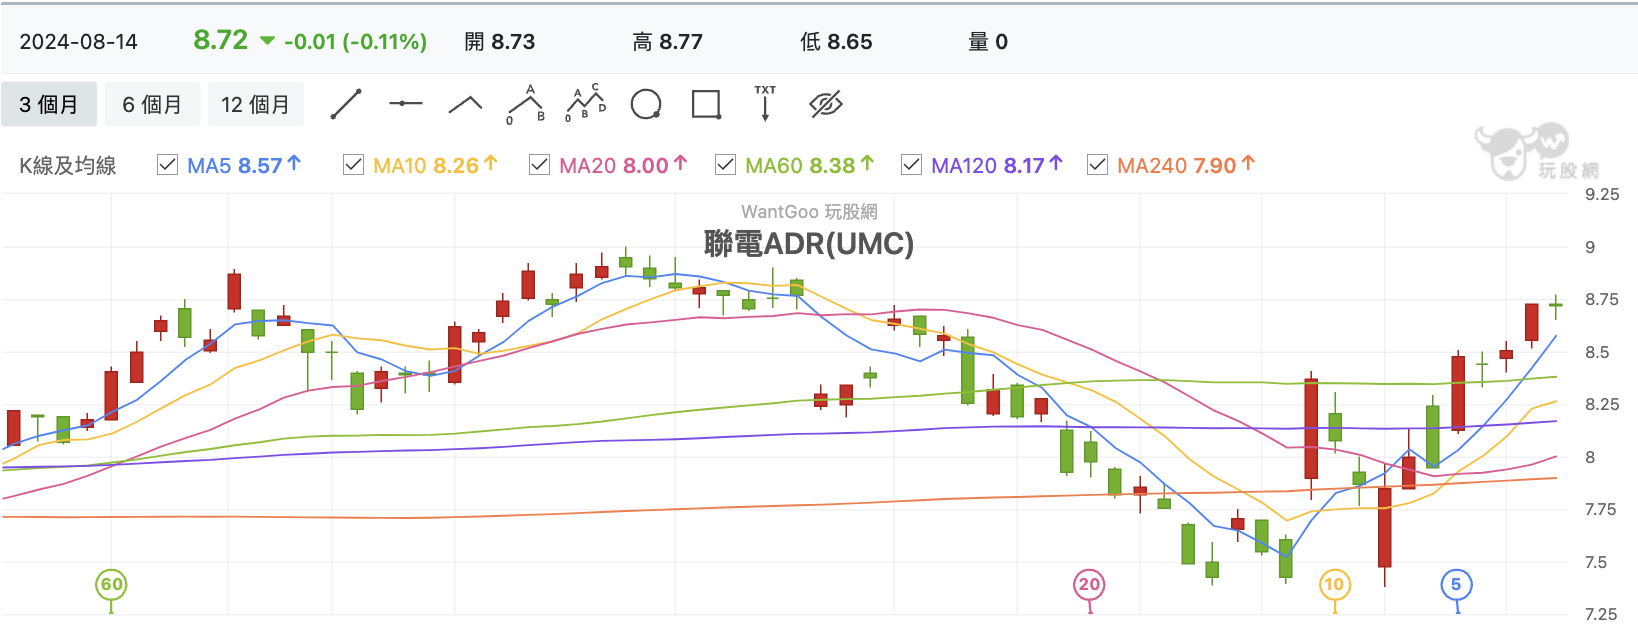This screenshot has width=1638, height=634.
Task: Click the MA120 8.17 label
Action: 997,165
